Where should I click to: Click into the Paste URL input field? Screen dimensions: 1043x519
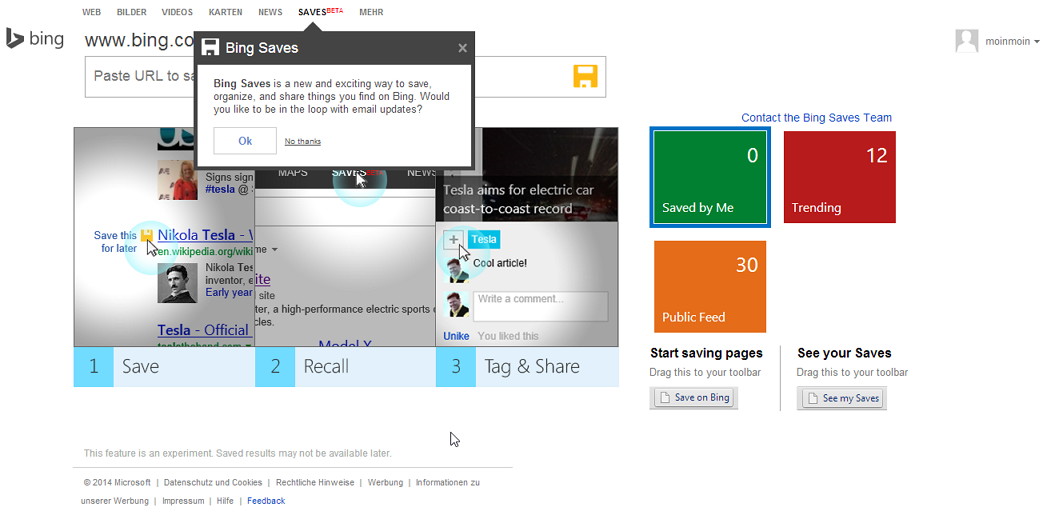[x=345, y=77]
